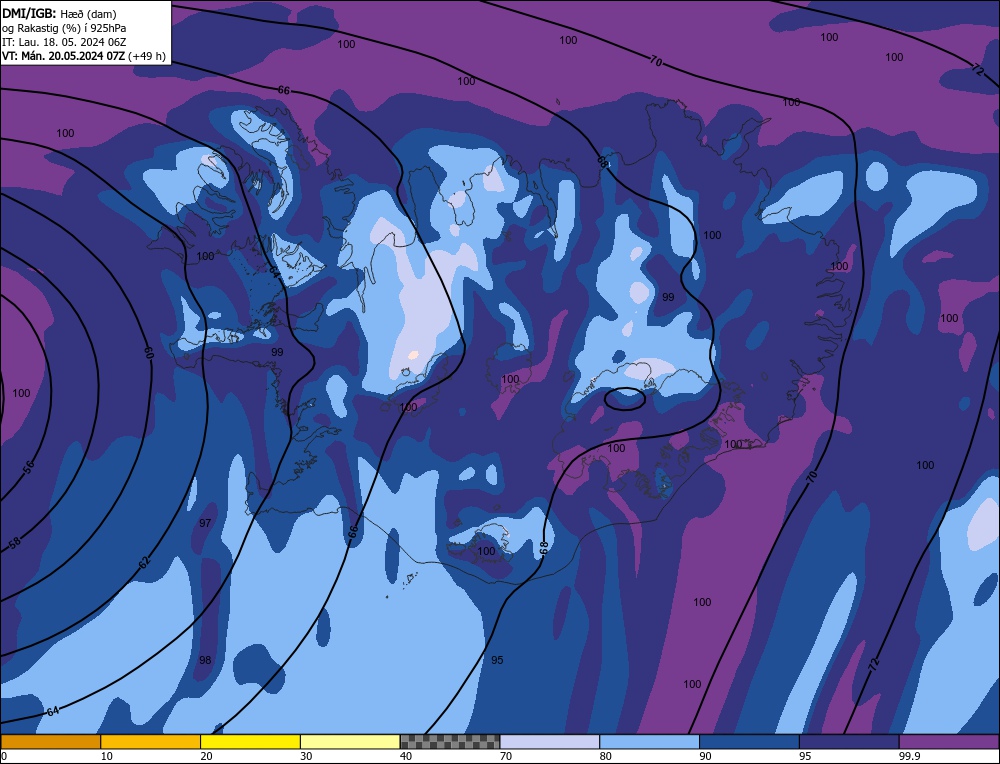Click the '99.9' legend tick label
The image size is (1000, 764).
tap(908, 756)
